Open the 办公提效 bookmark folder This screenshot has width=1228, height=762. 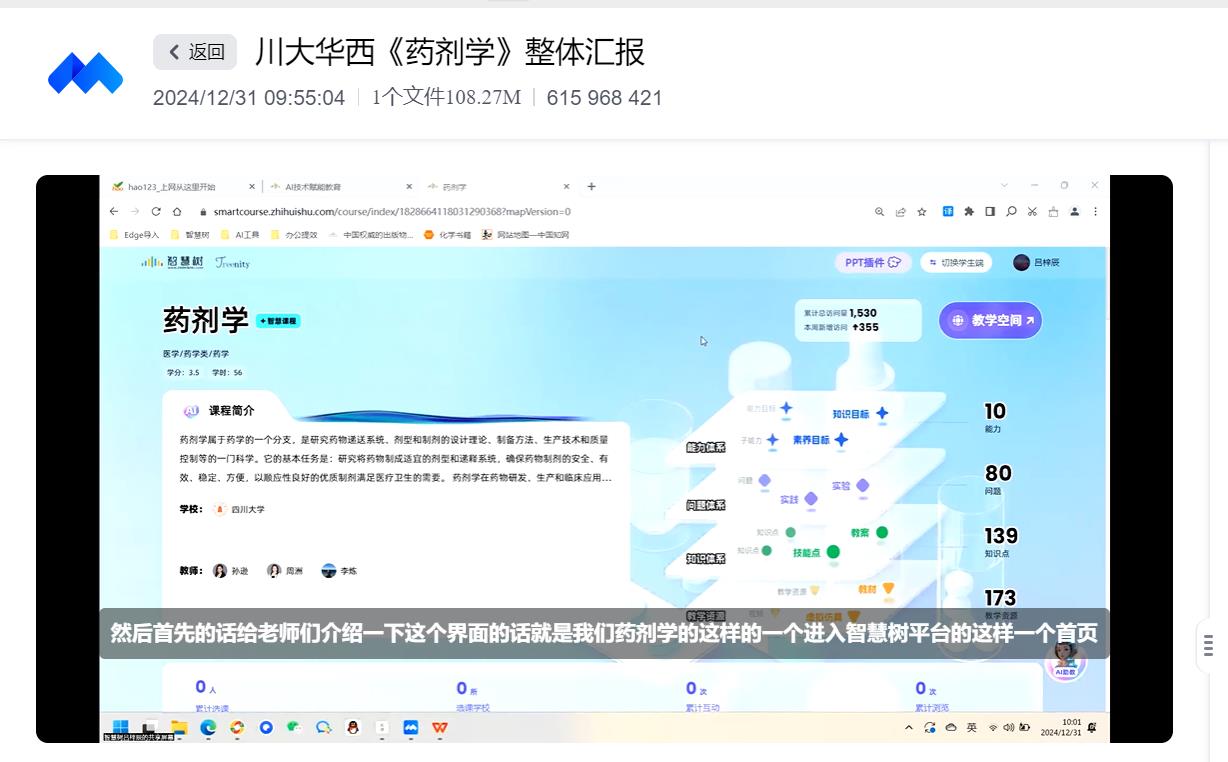[x=294, y=235]
